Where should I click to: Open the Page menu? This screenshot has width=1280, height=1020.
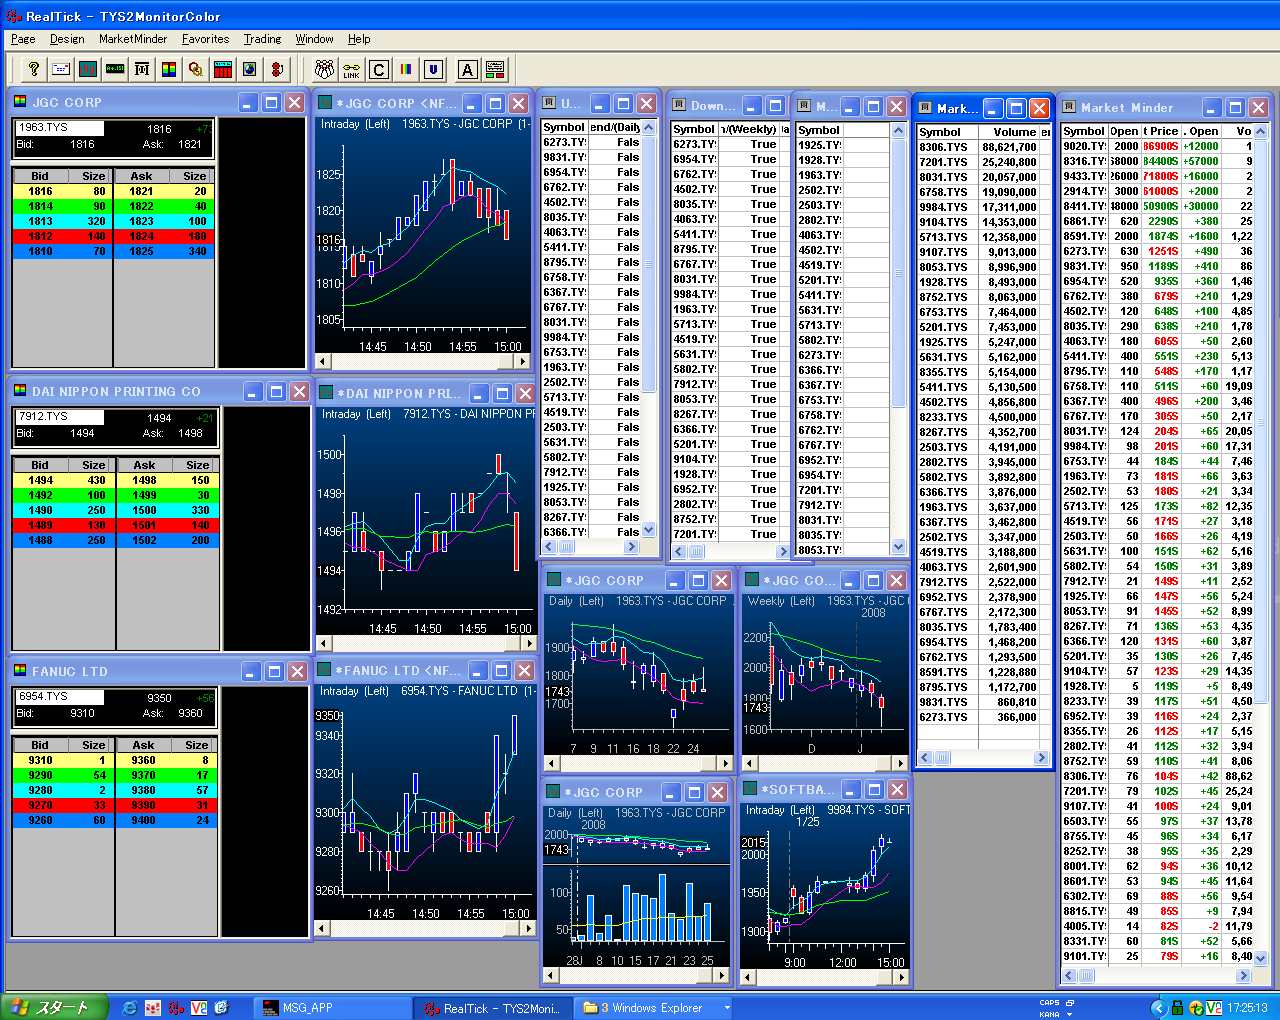click(23, 39)
